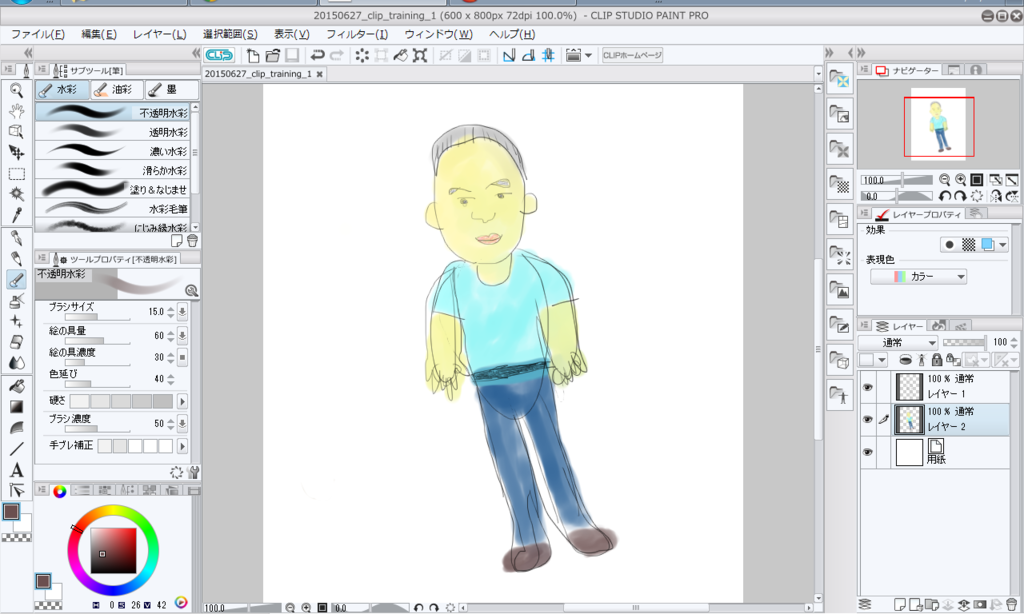Toggle snap to ruler icon in command bar
This screenshot has width=1024, height=614.
[x=509, y=56]
